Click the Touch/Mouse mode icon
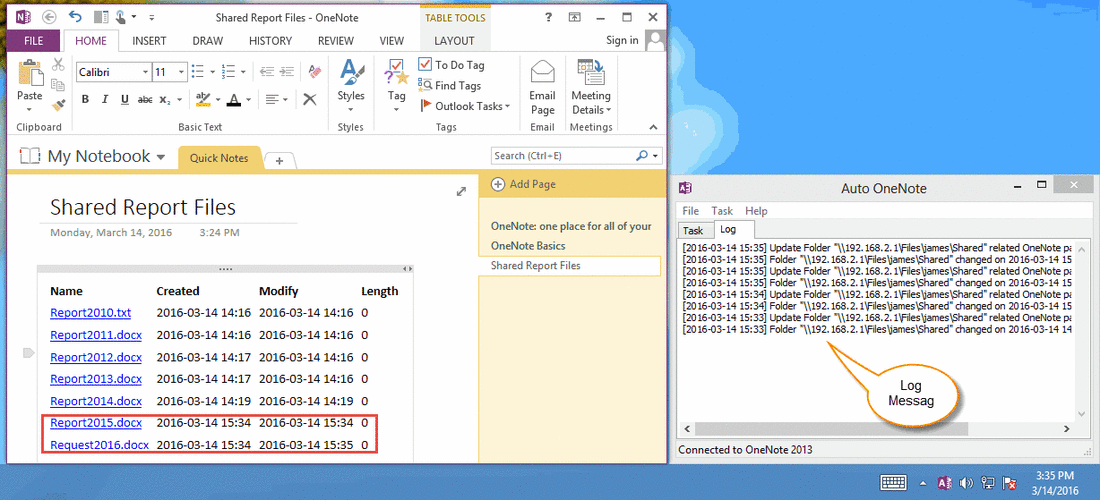 [121, 18]
